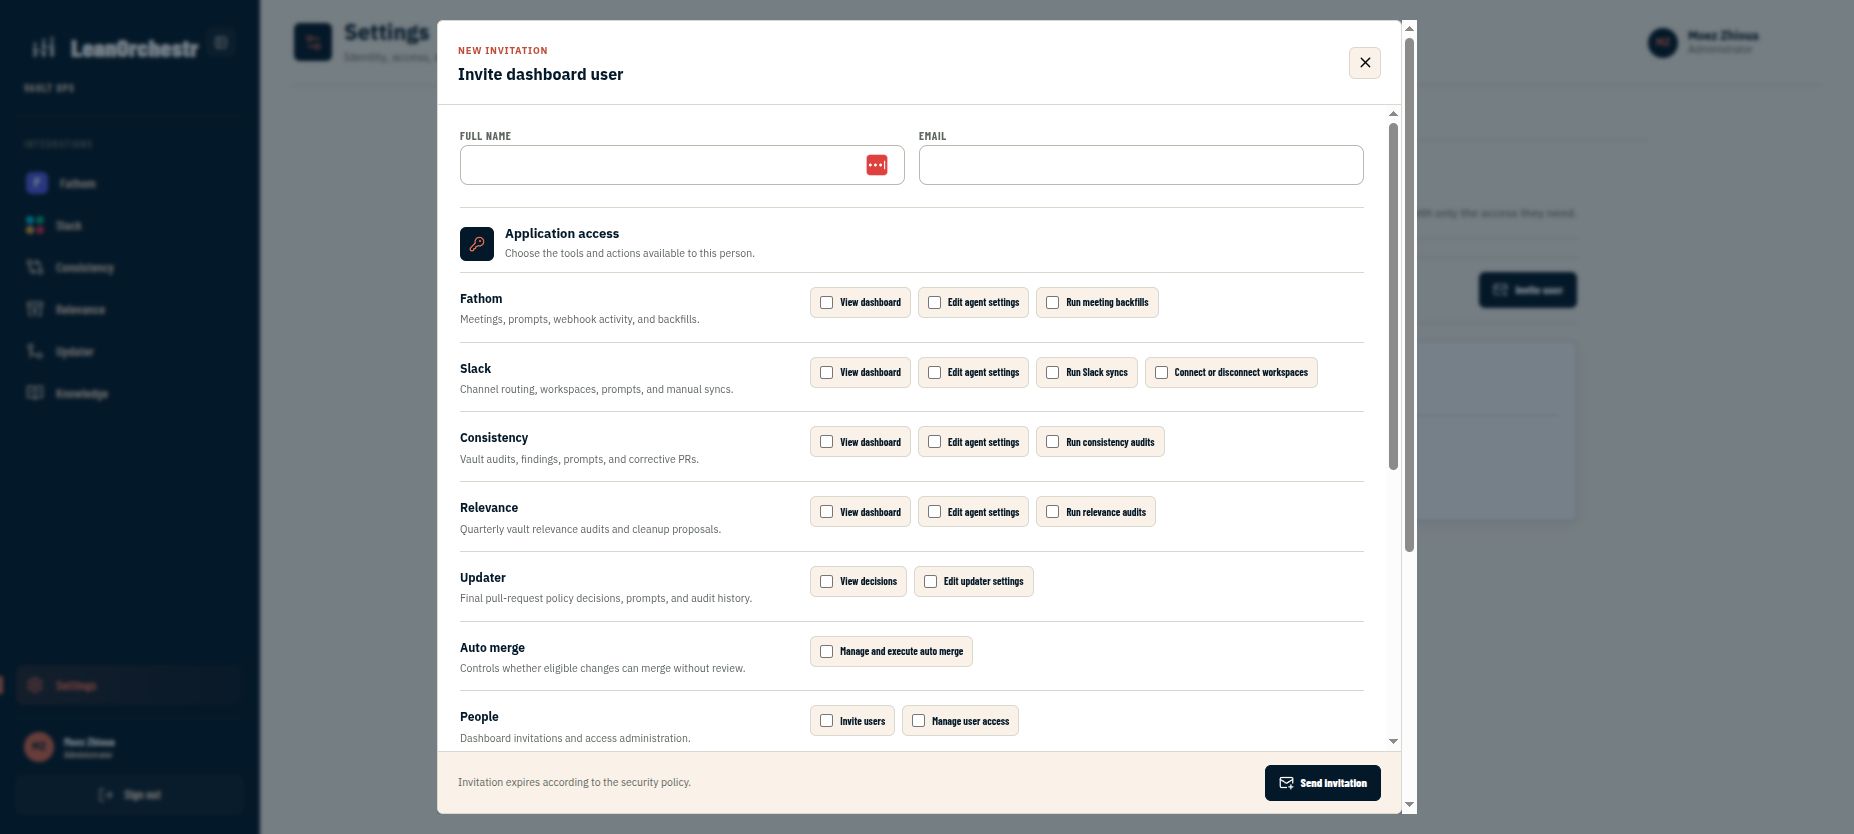Image resolution: width=1854 pixels, height=834 pixels.
Task: Click the inner scrollbar up arrow
Action: point(1393,114)
